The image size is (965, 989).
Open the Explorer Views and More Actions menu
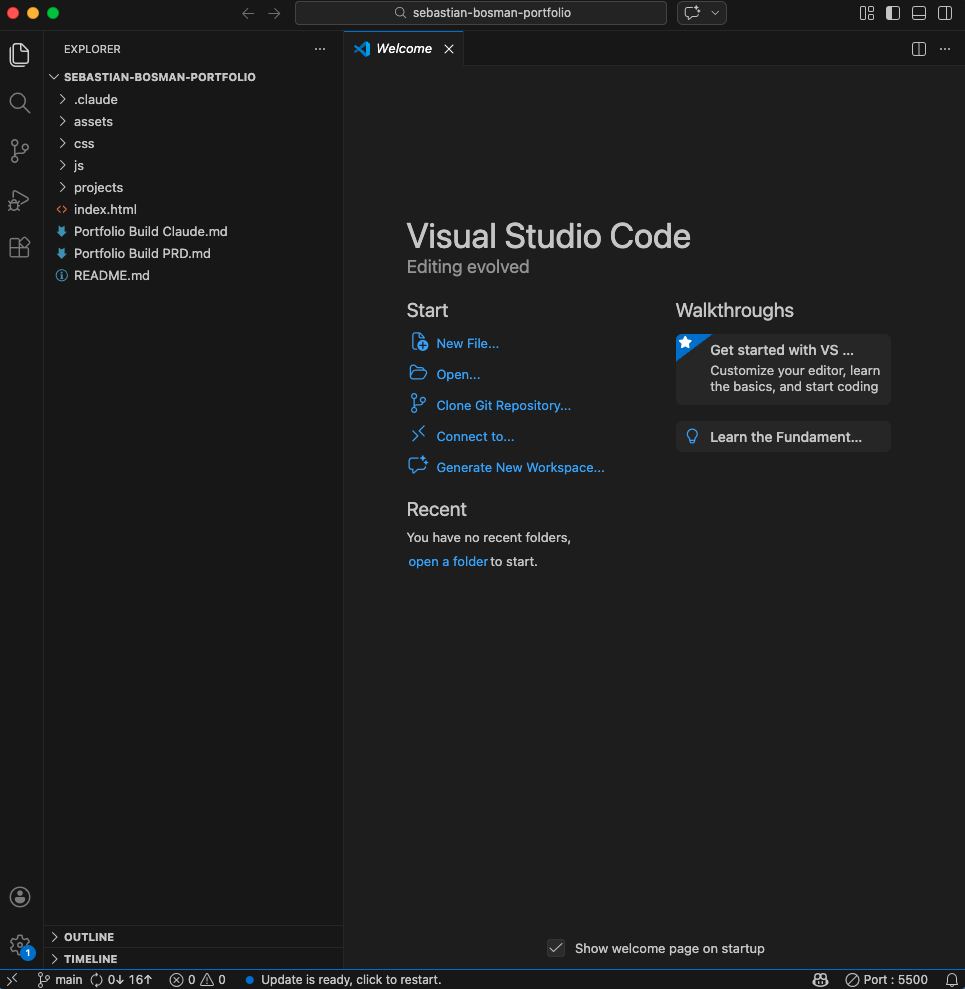(319, 48)
